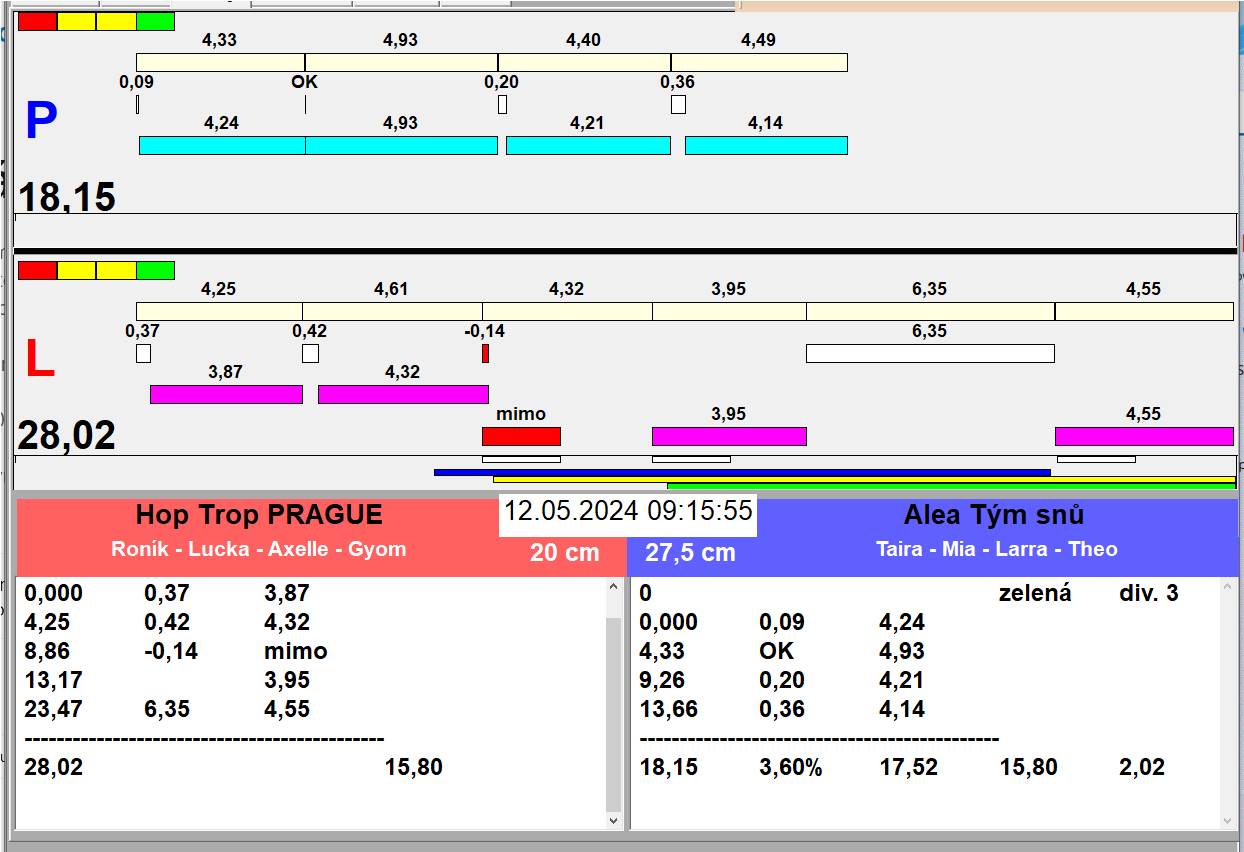This screenshot has height=852, width=1244.
Task: Click the long blue timeline bar
Action: 742,472
